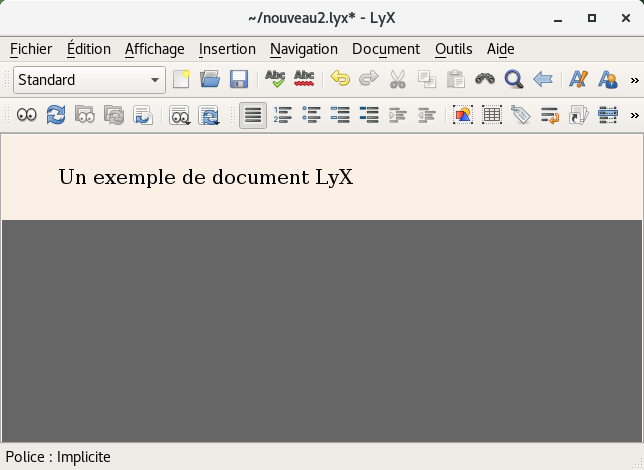Click status bar 'Police : Implicite'
The height and width of the screenshot is (470, 644).
coord(58,457)
